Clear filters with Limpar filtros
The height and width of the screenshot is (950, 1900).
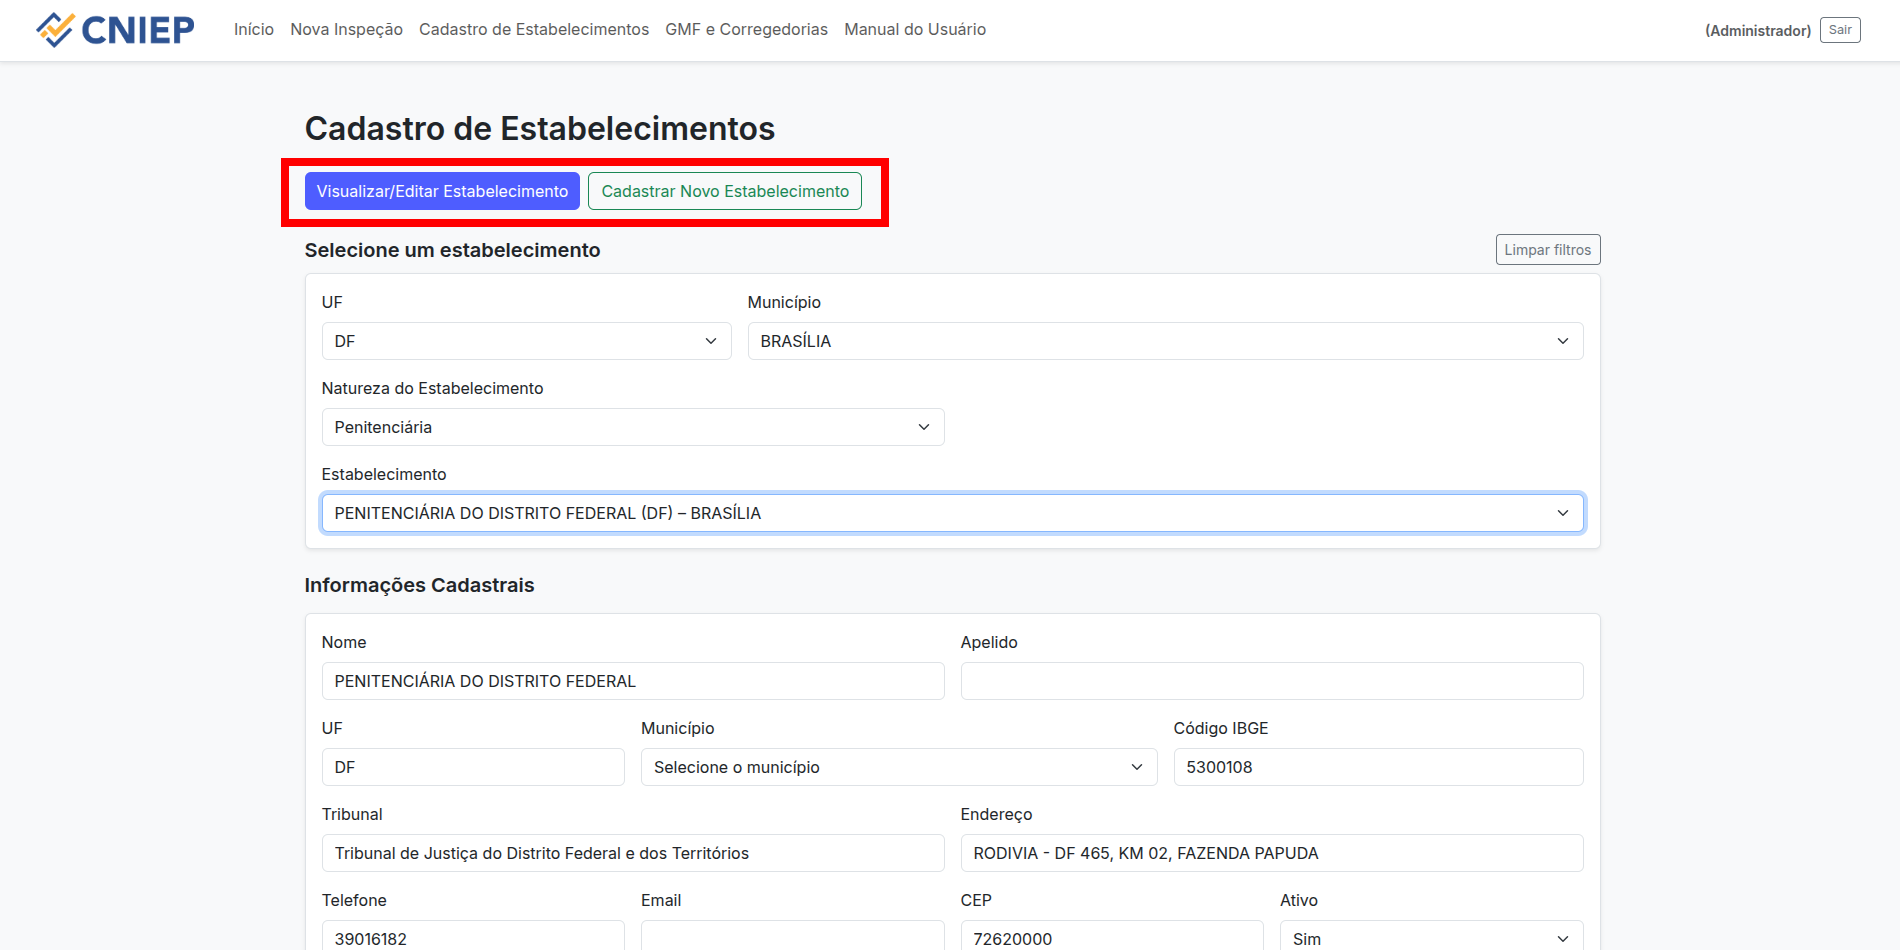[1547, 250]
